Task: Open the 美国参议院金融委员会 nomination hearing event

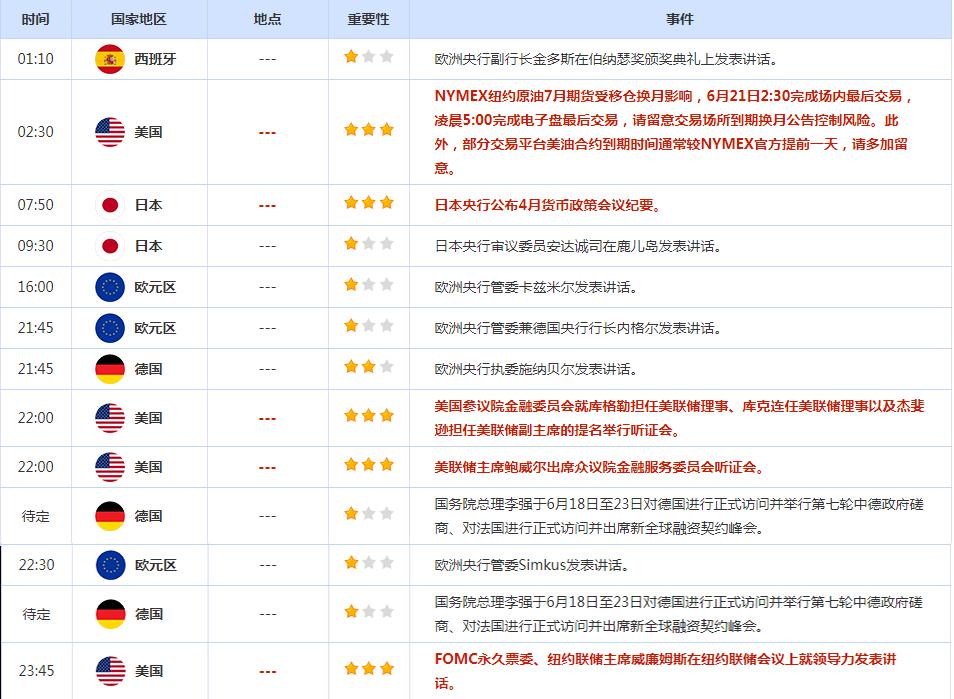Action: (679, 418)
